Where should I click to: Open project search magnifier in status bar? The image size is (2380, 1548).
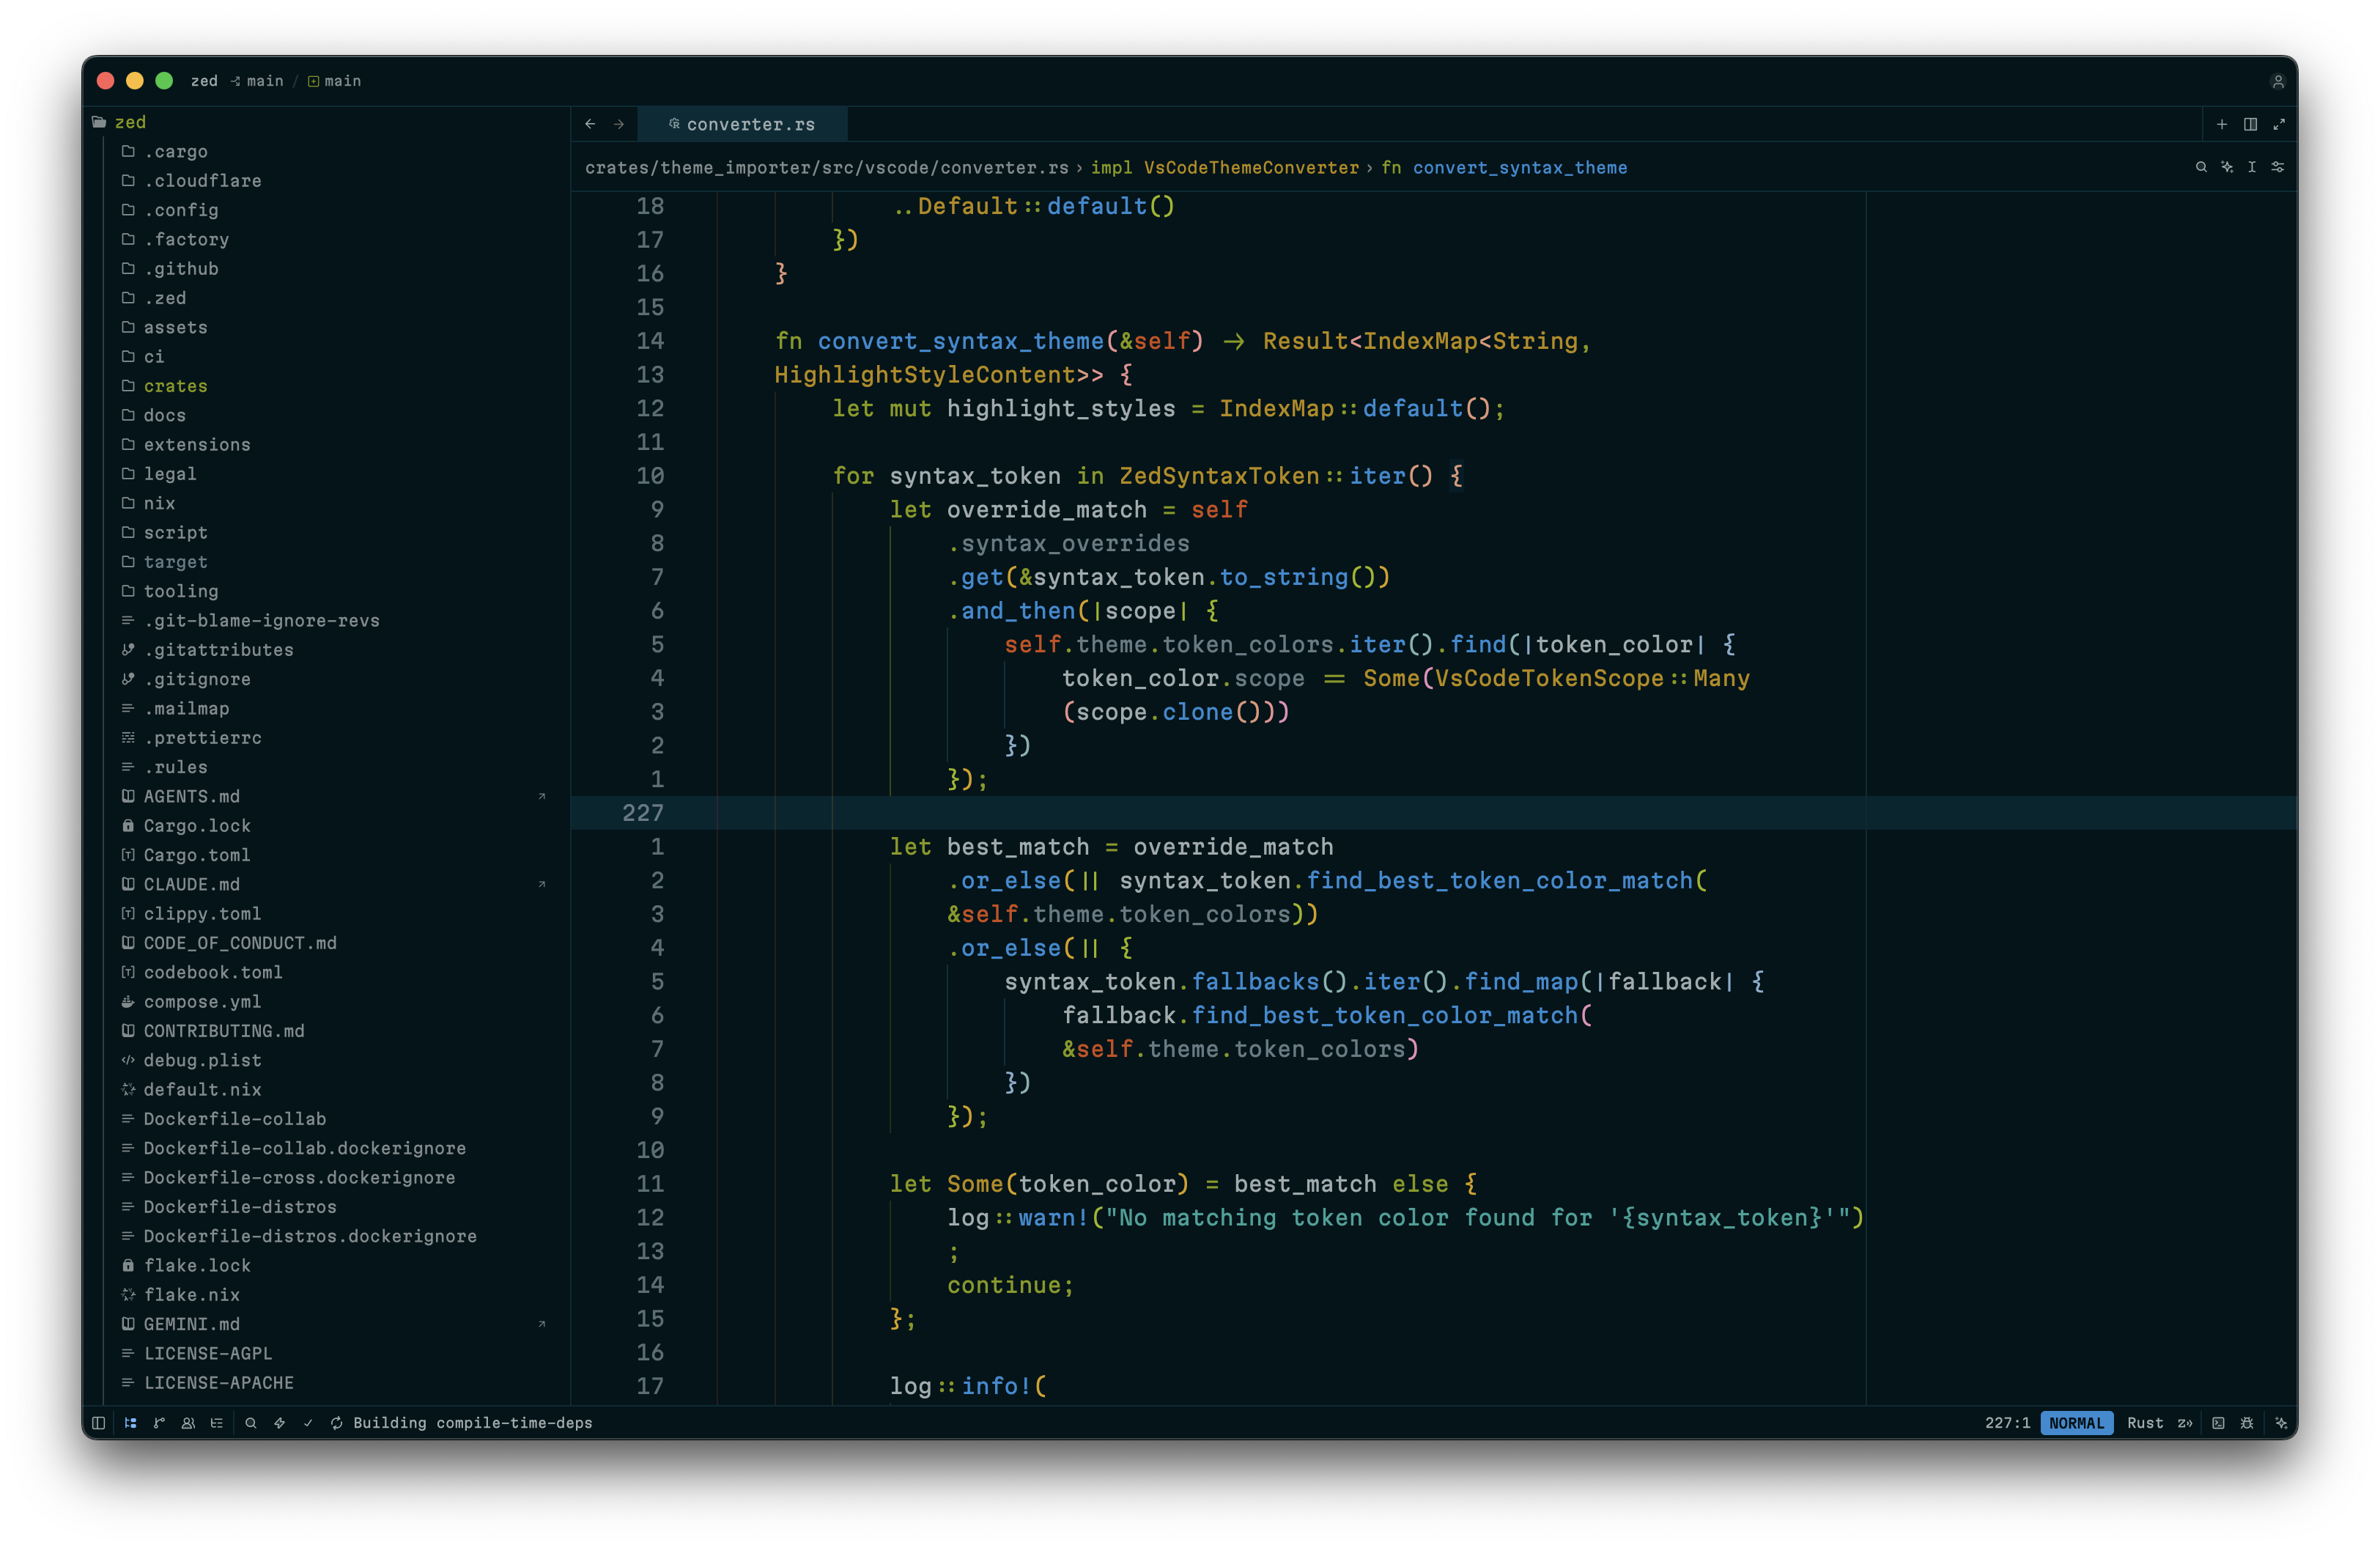[x=251, y=1422]
